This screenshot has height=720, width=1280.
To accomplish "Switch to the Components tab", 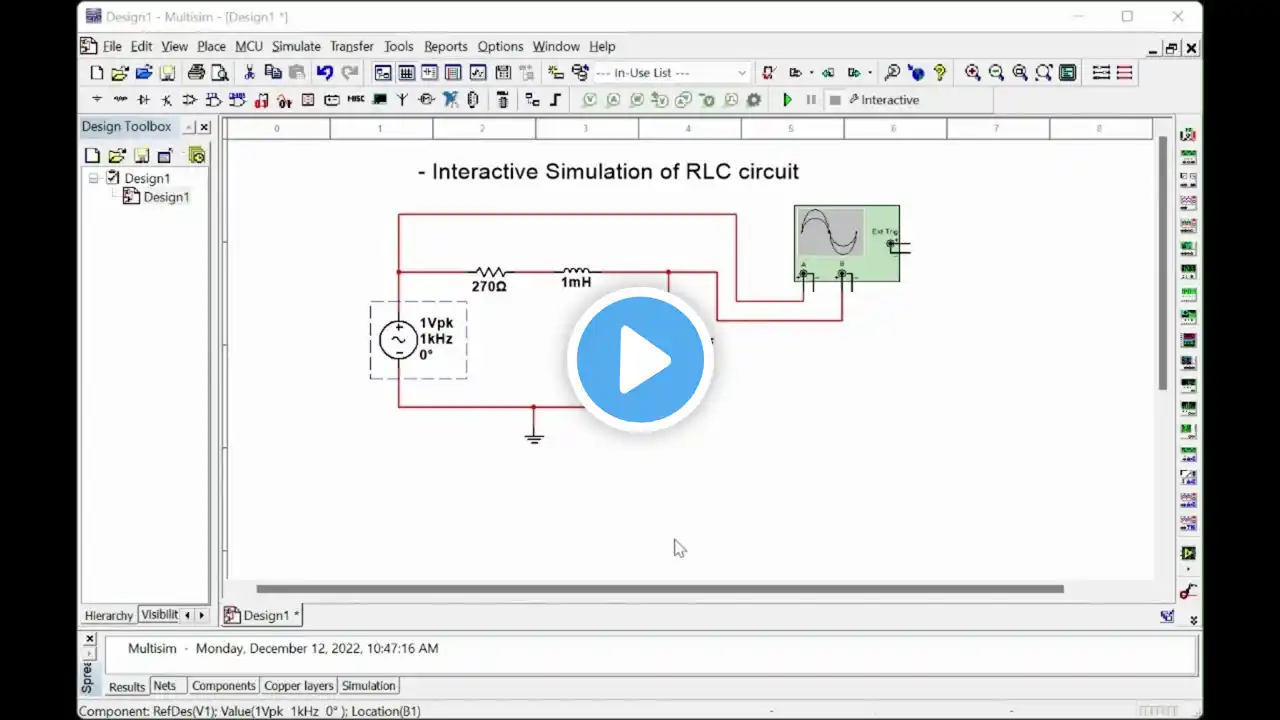I will click(x=223, y=686).
